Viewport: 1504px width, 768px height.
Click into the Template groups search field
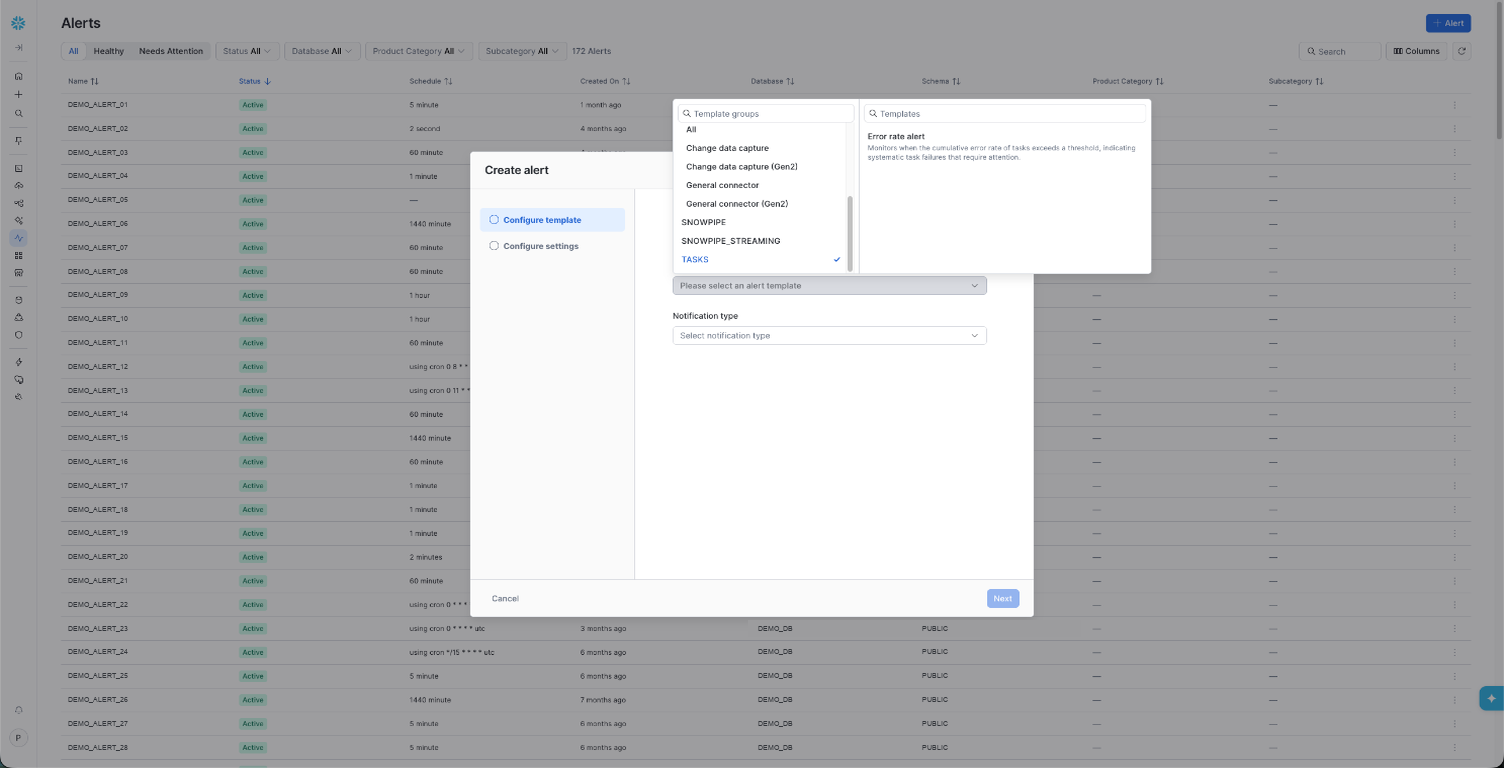(x=766, y=114)
